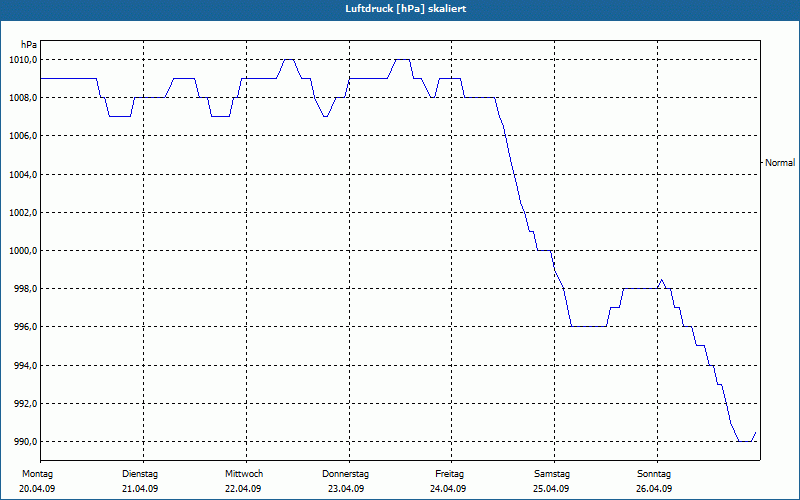
Task: Select the 'Dienstag' day label
Action: 140,474
